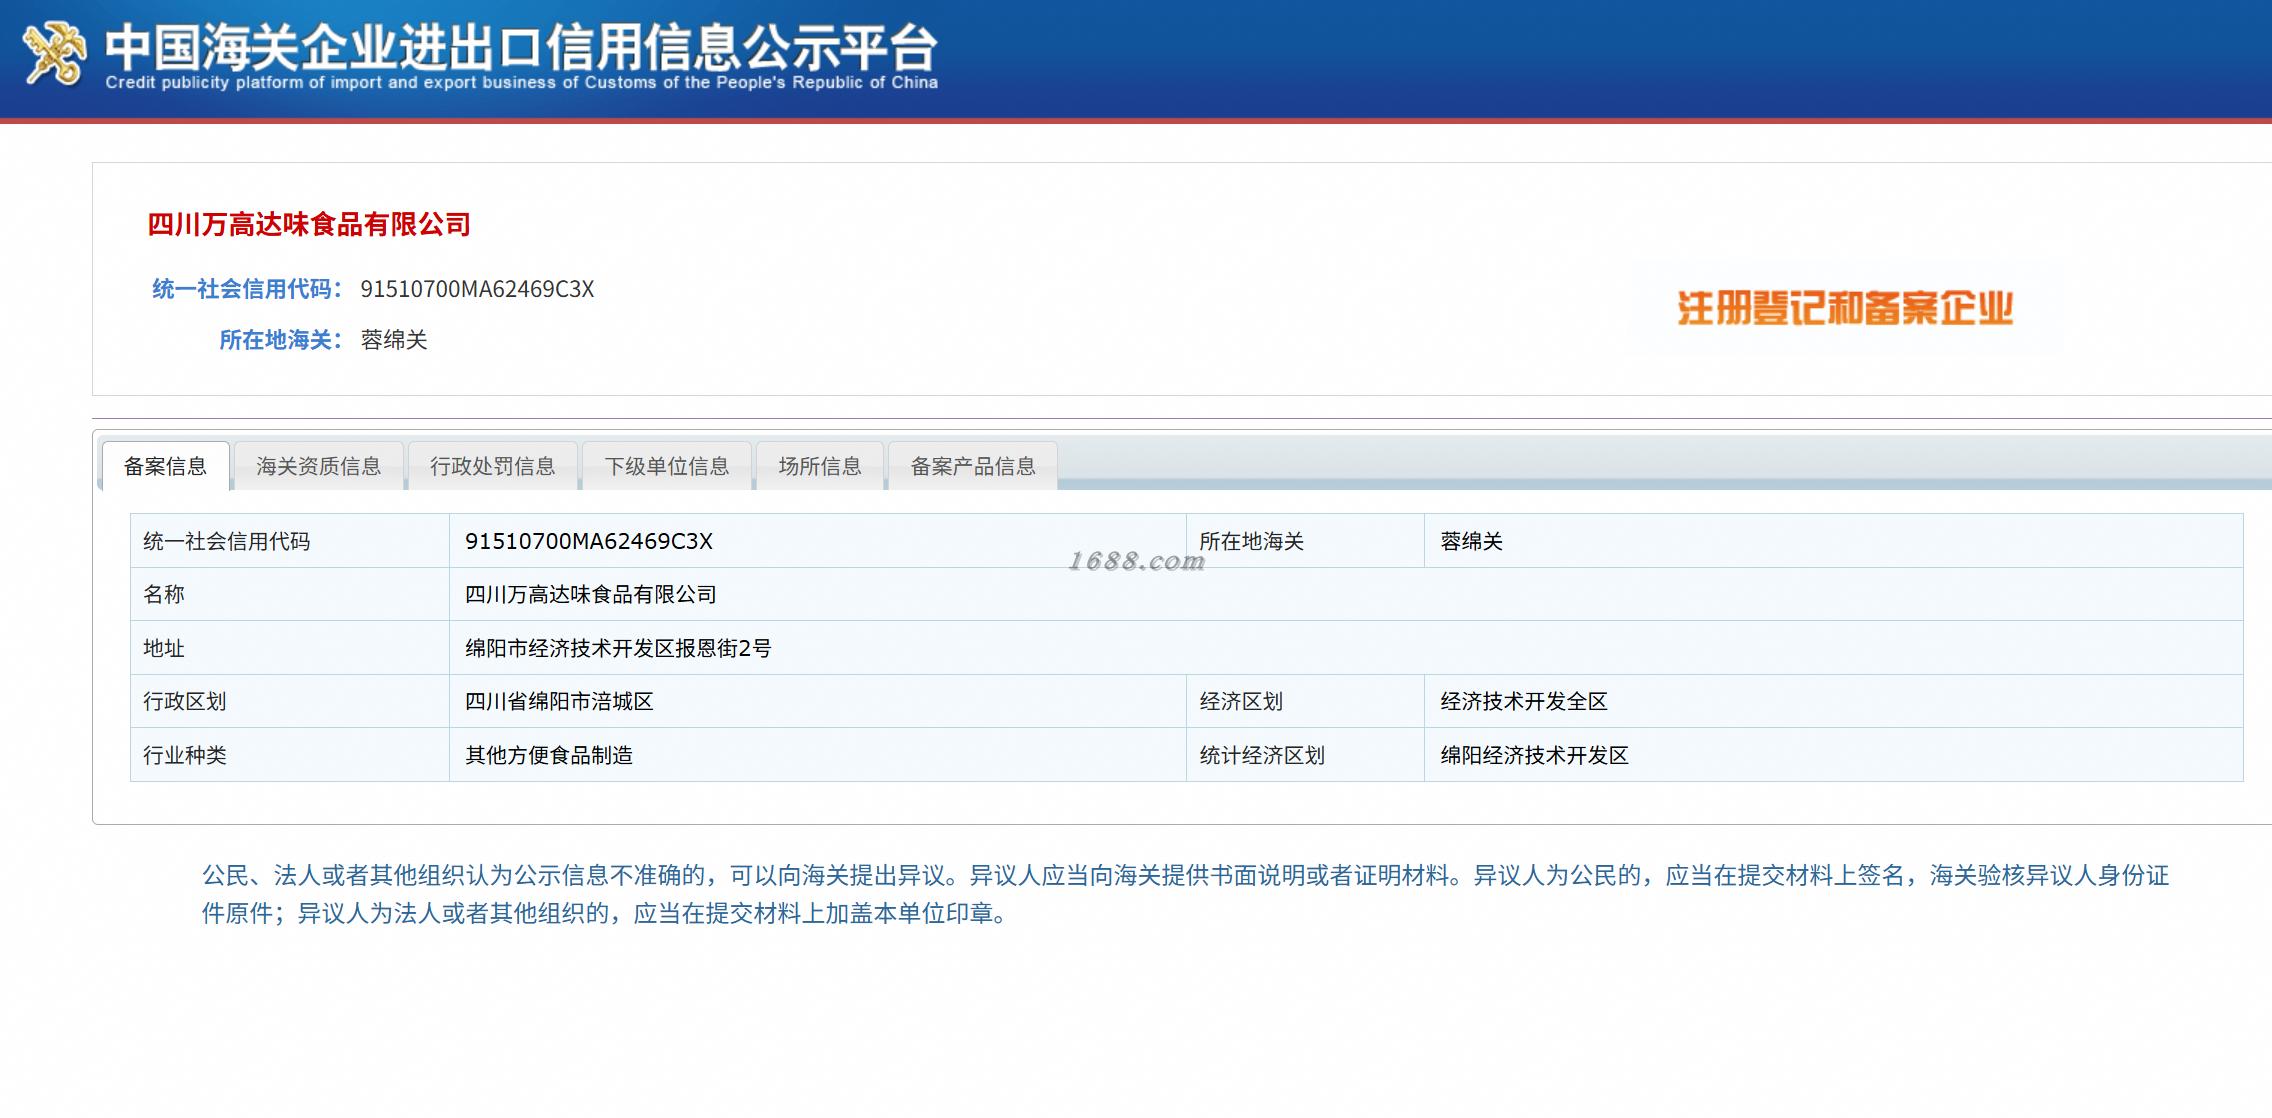2272x1118 pixels.
Task: Click the 其他方便食品制造 industry cell
Action: click(x=548, y=755)
